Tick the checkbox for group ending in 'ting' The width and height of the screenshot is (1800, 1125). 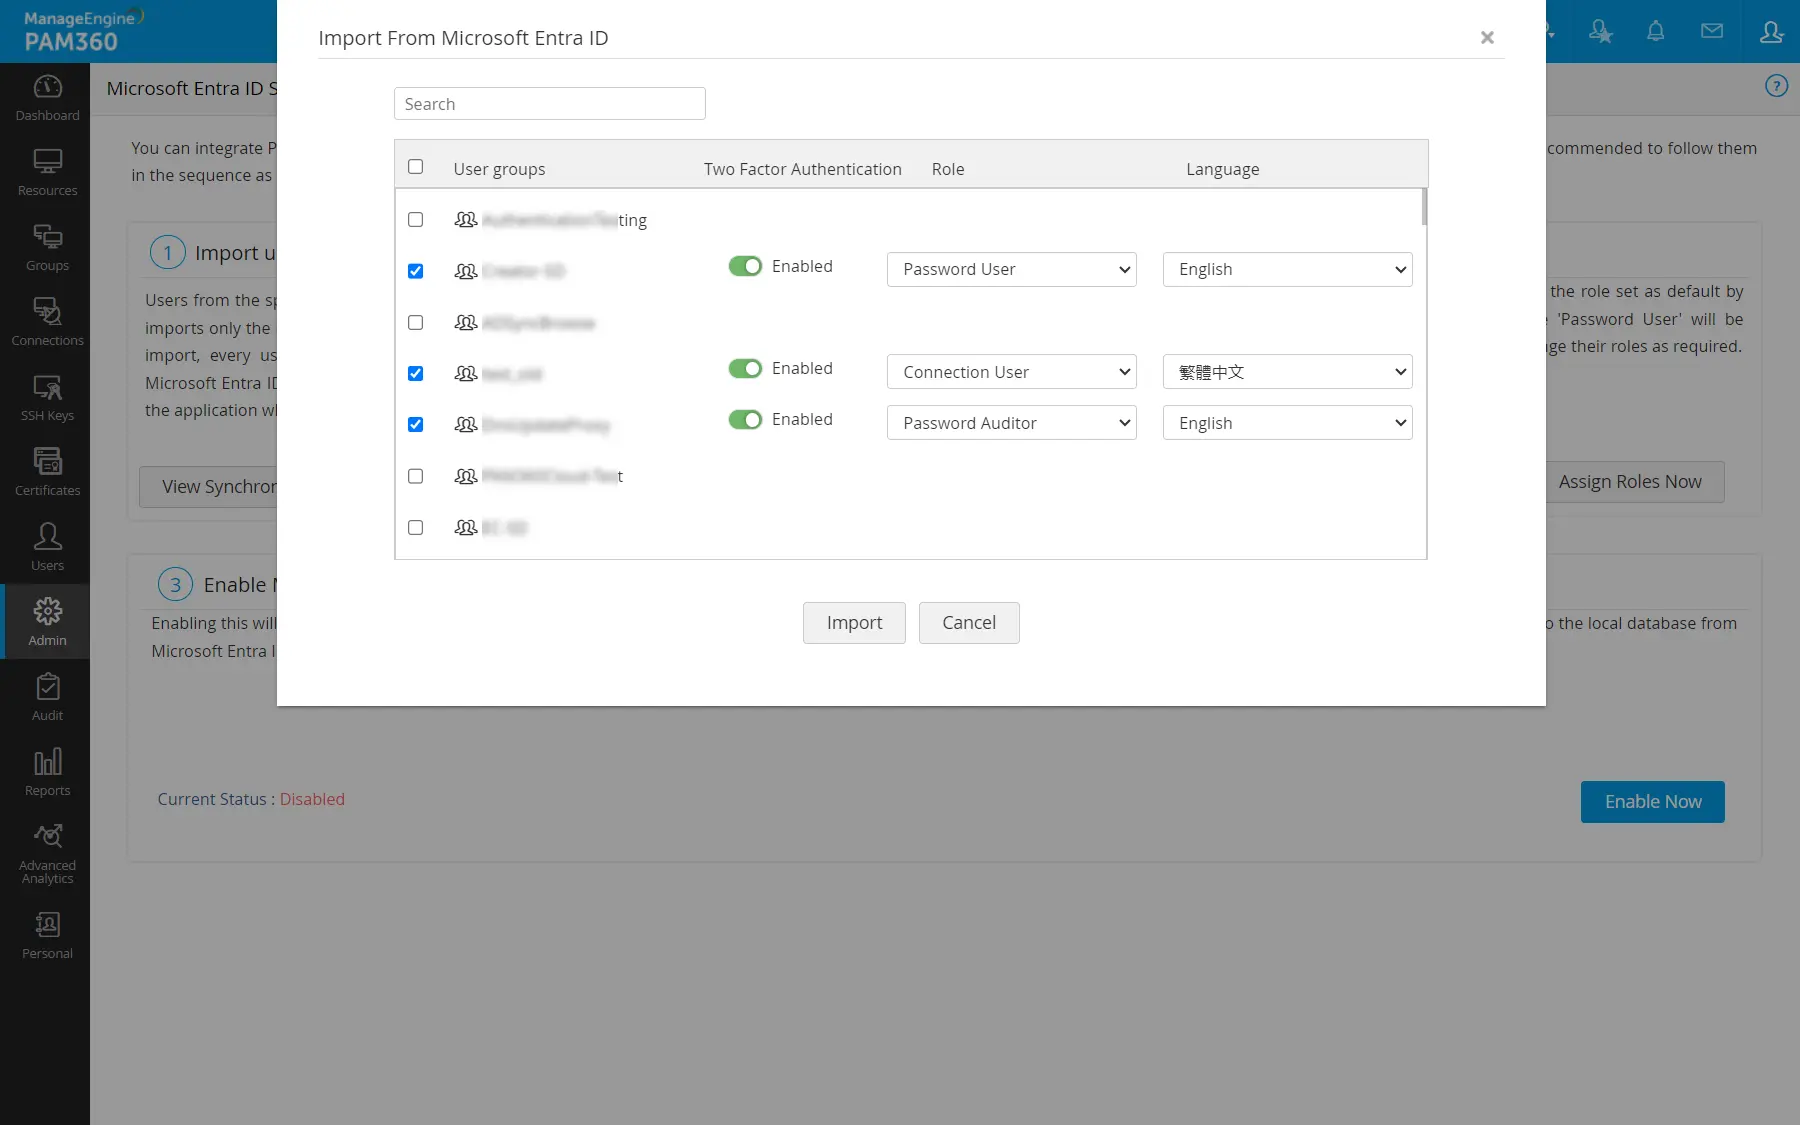(x=416, y=220)
